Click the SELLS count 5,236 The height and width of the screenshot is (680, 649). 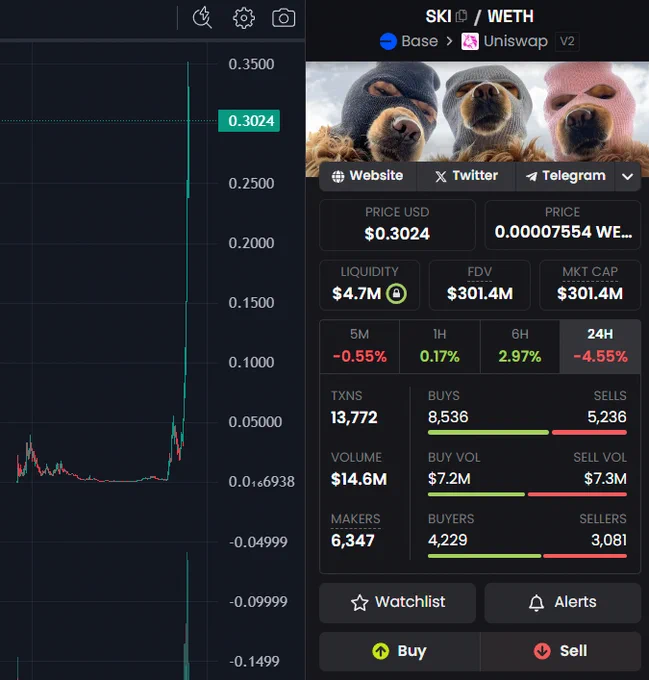pos(607,417)
